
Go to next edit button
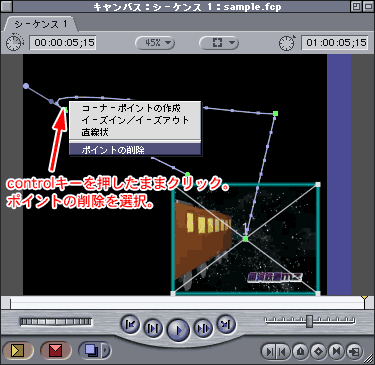tap(226, 324)
